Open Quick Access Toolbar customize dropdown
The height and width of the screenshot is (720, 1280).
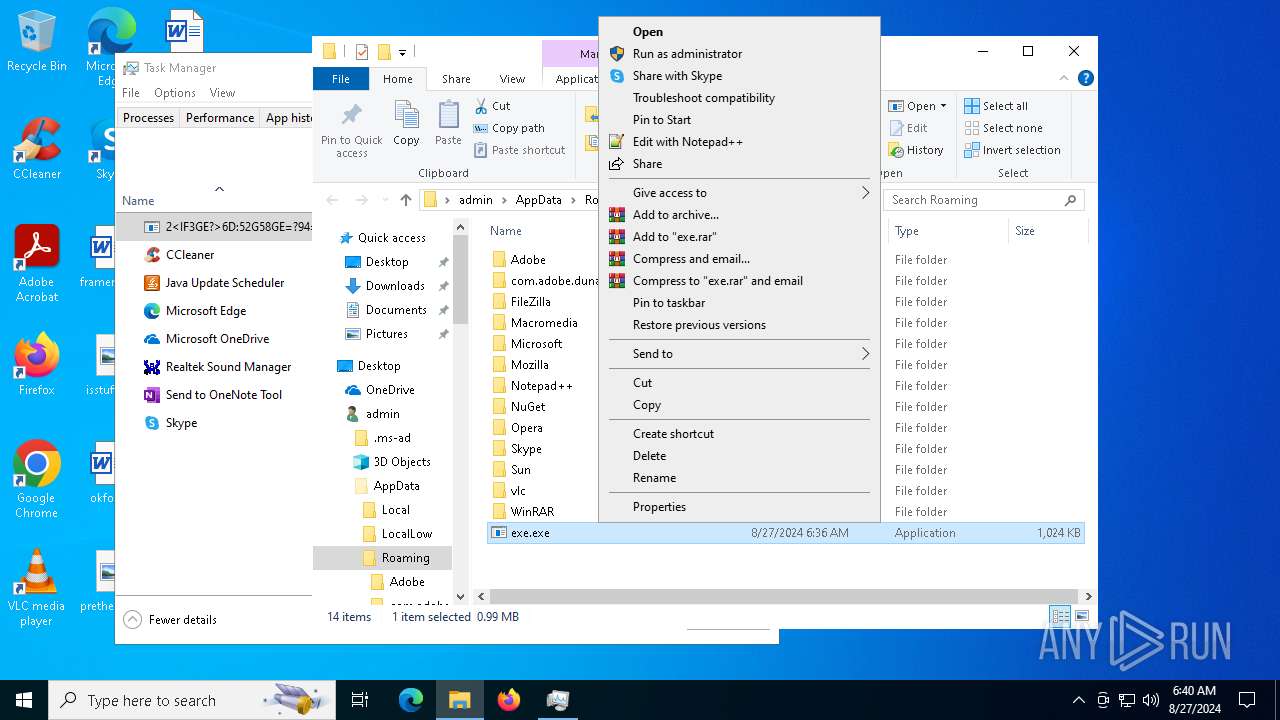point(402,52)
